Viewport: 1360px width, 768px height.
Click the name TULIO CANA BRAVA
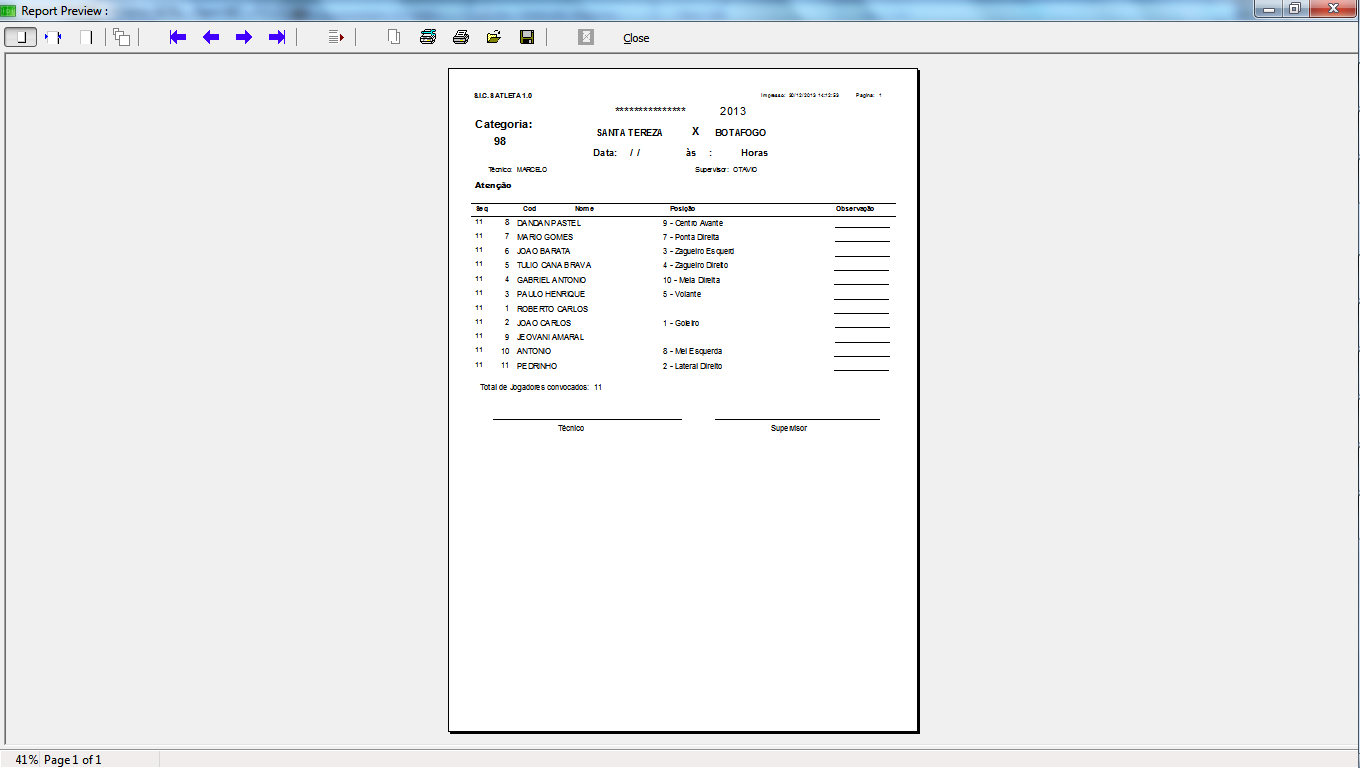(554, 265)
